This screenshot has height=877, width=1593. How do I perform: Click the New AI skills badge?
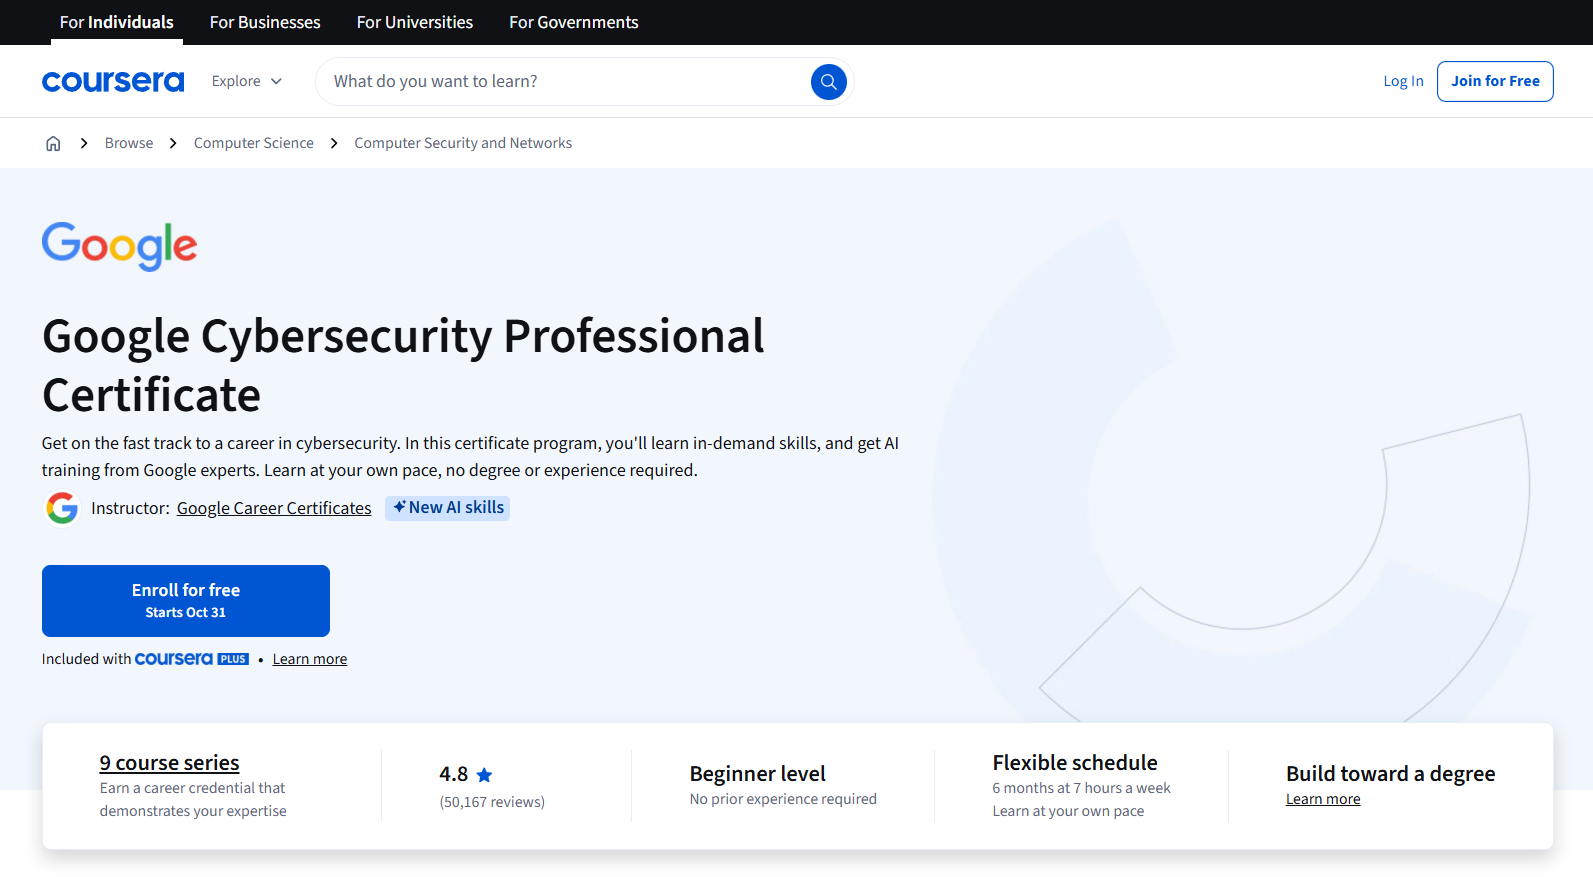pos(448,508)
